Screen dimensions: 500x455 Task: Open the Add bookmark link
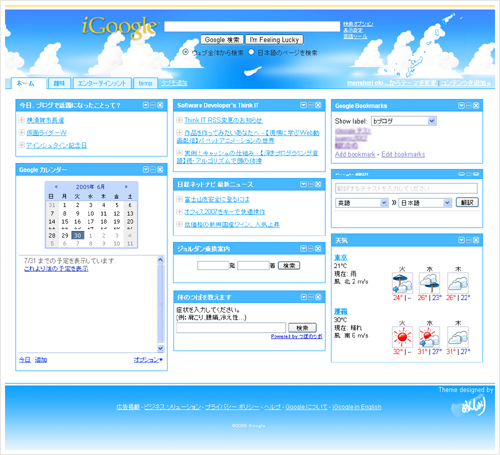point(355,154)
